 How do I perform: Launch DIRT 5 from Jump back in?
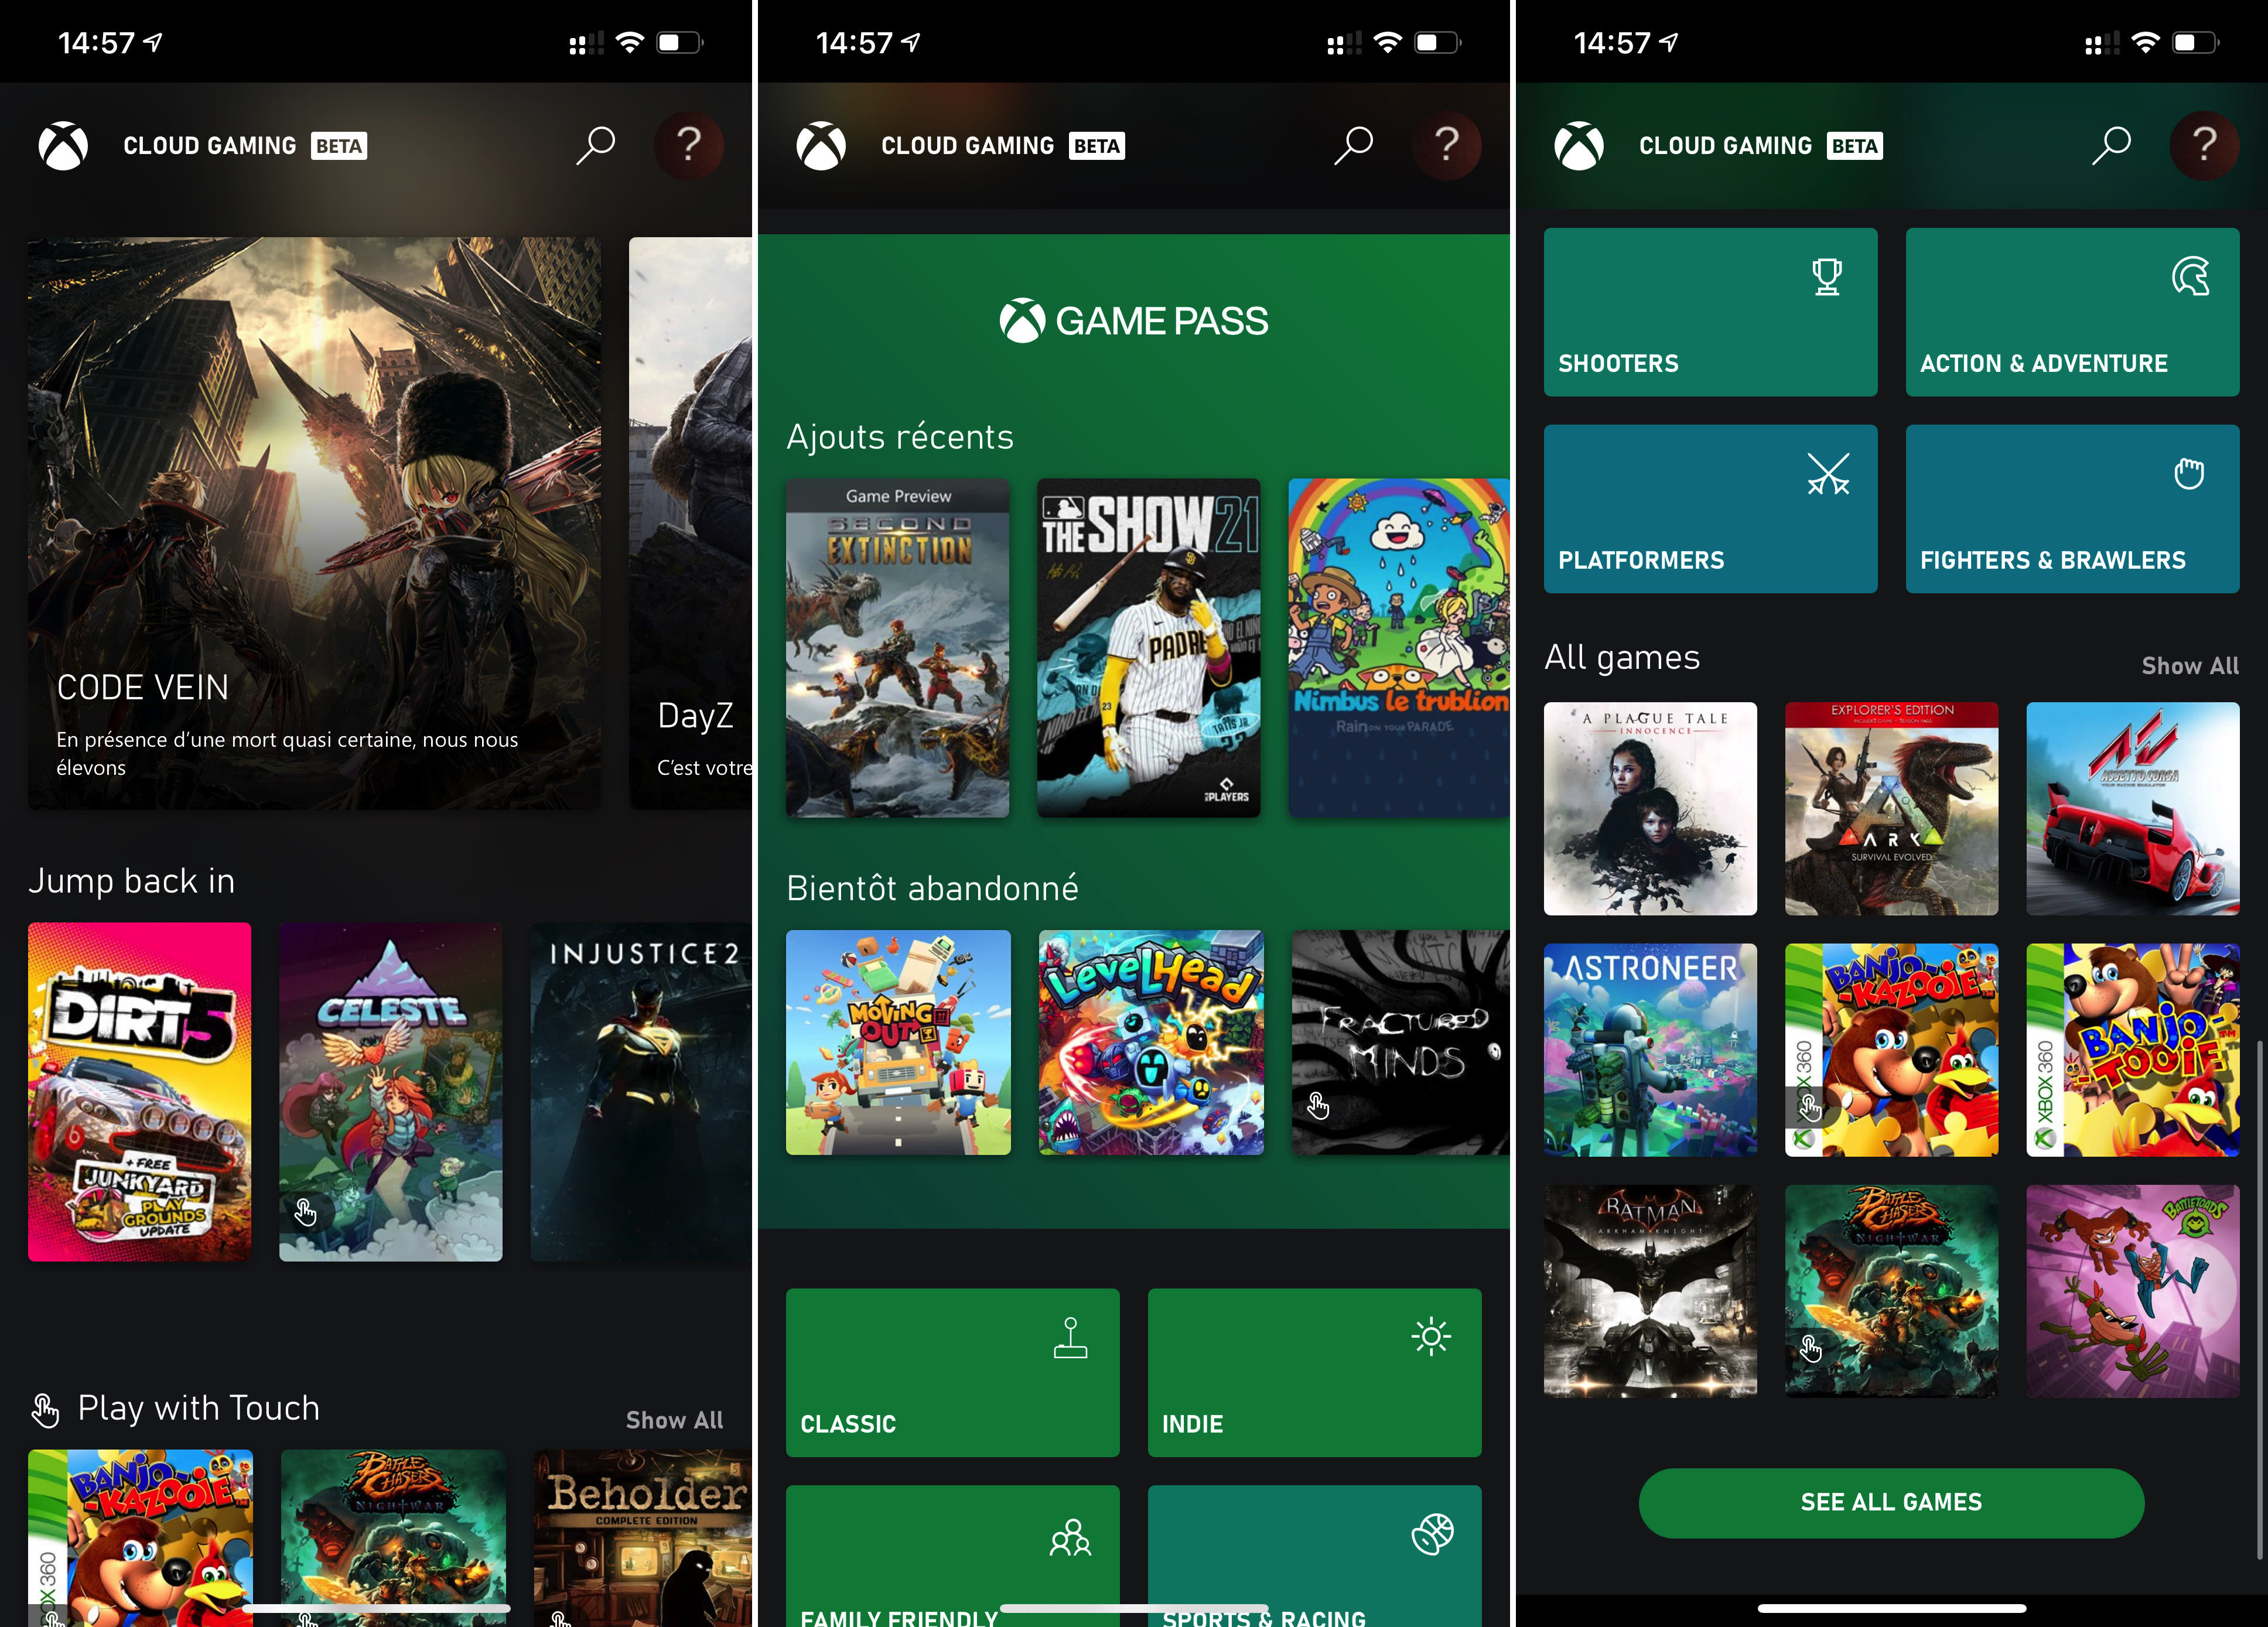tap(139, 1091)
